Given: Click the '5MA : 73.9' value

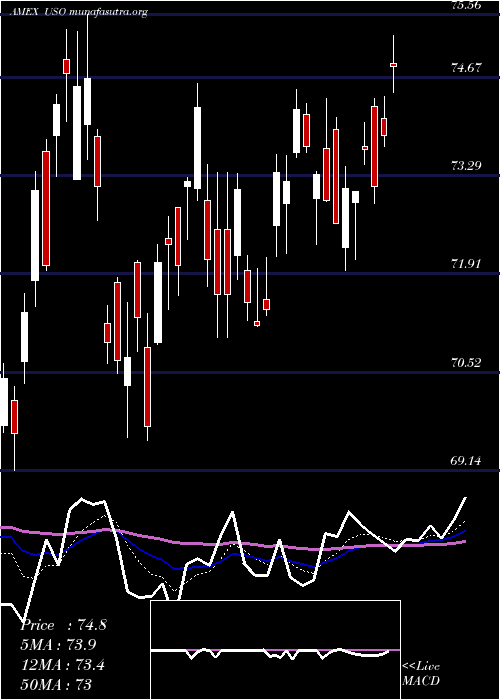Looking at the screenshot, I should (58, 645).
